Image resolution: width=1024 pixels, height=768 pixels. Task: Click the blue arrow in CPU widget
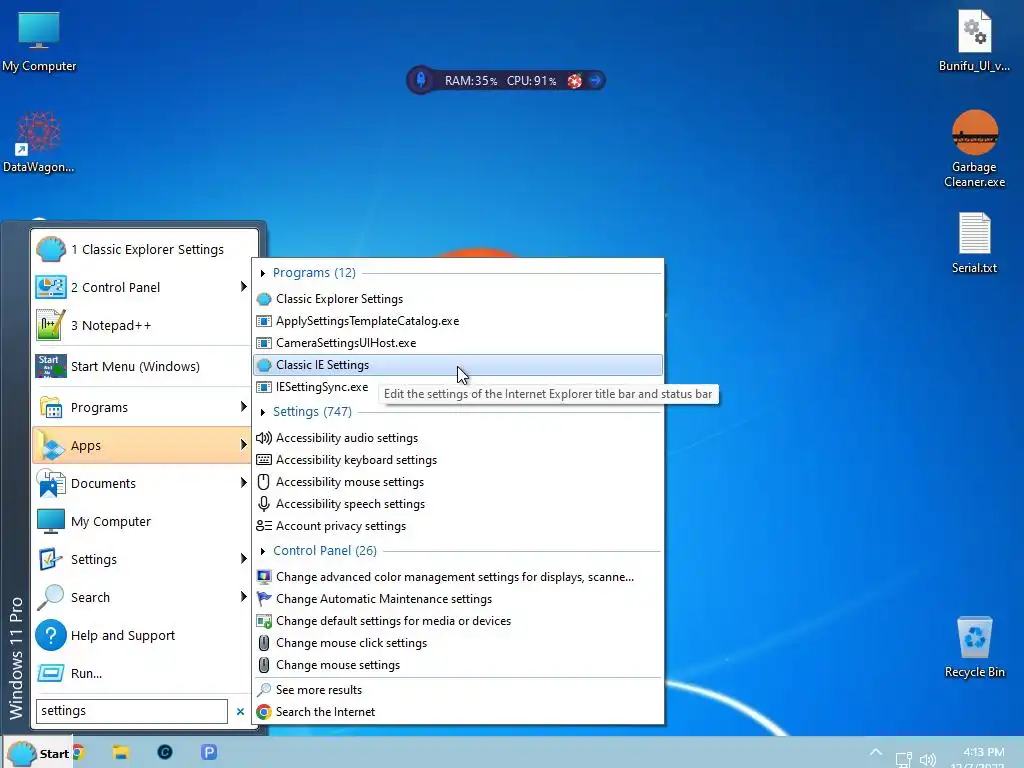pos(595,81)
